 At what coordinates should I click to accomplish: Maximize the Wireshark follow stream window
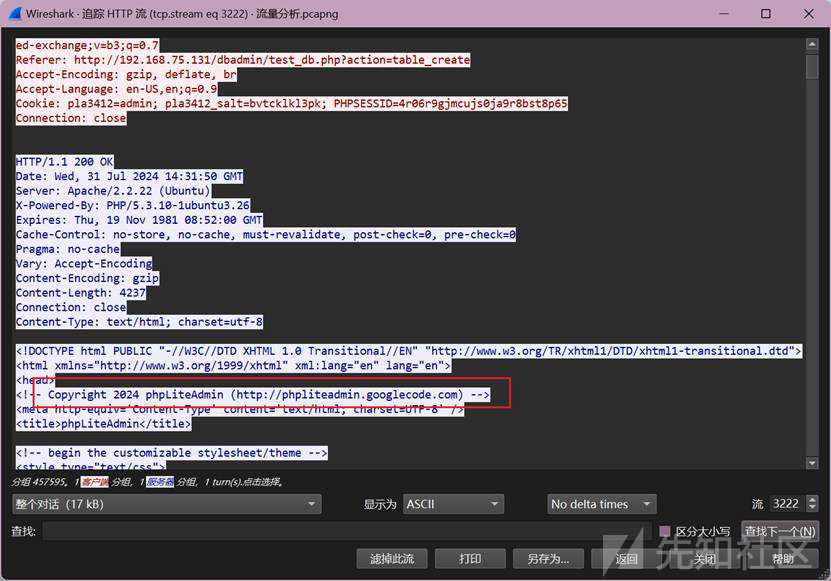click(x=766, y=13)
